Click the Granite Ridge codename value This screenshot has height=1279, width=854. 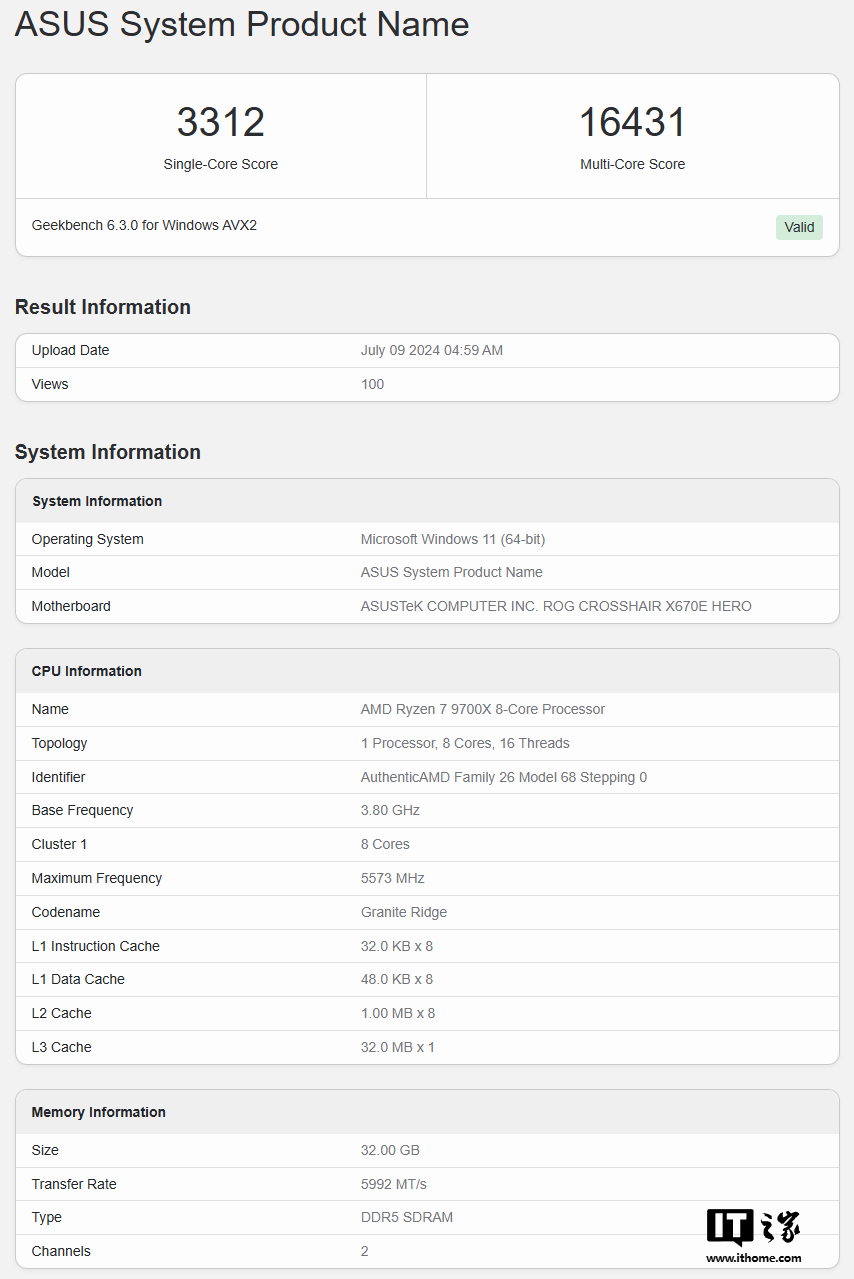tap(403, 912)
